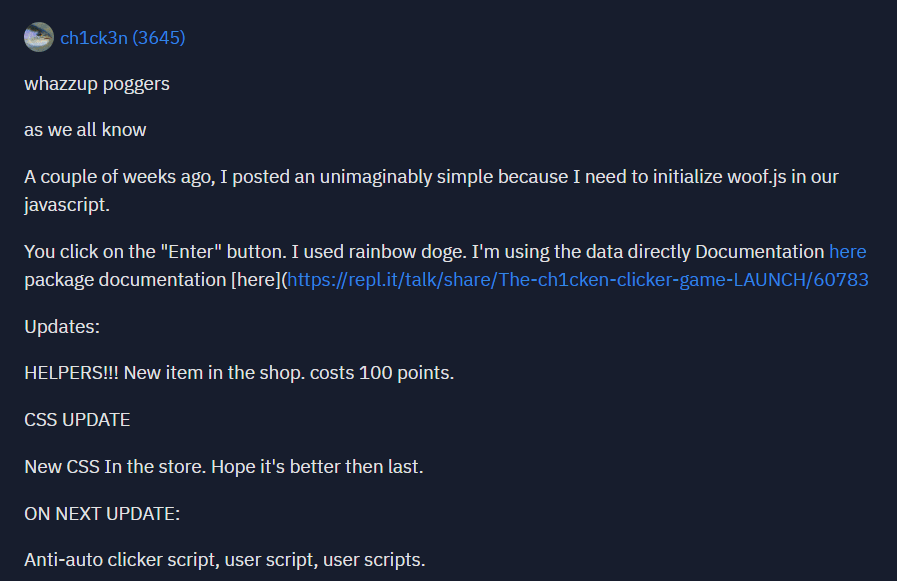This screenshot has height=581, width=897.
Task: Click the 'Updates:' heading line
Action: pyautogui.click(x=62, y=327)
